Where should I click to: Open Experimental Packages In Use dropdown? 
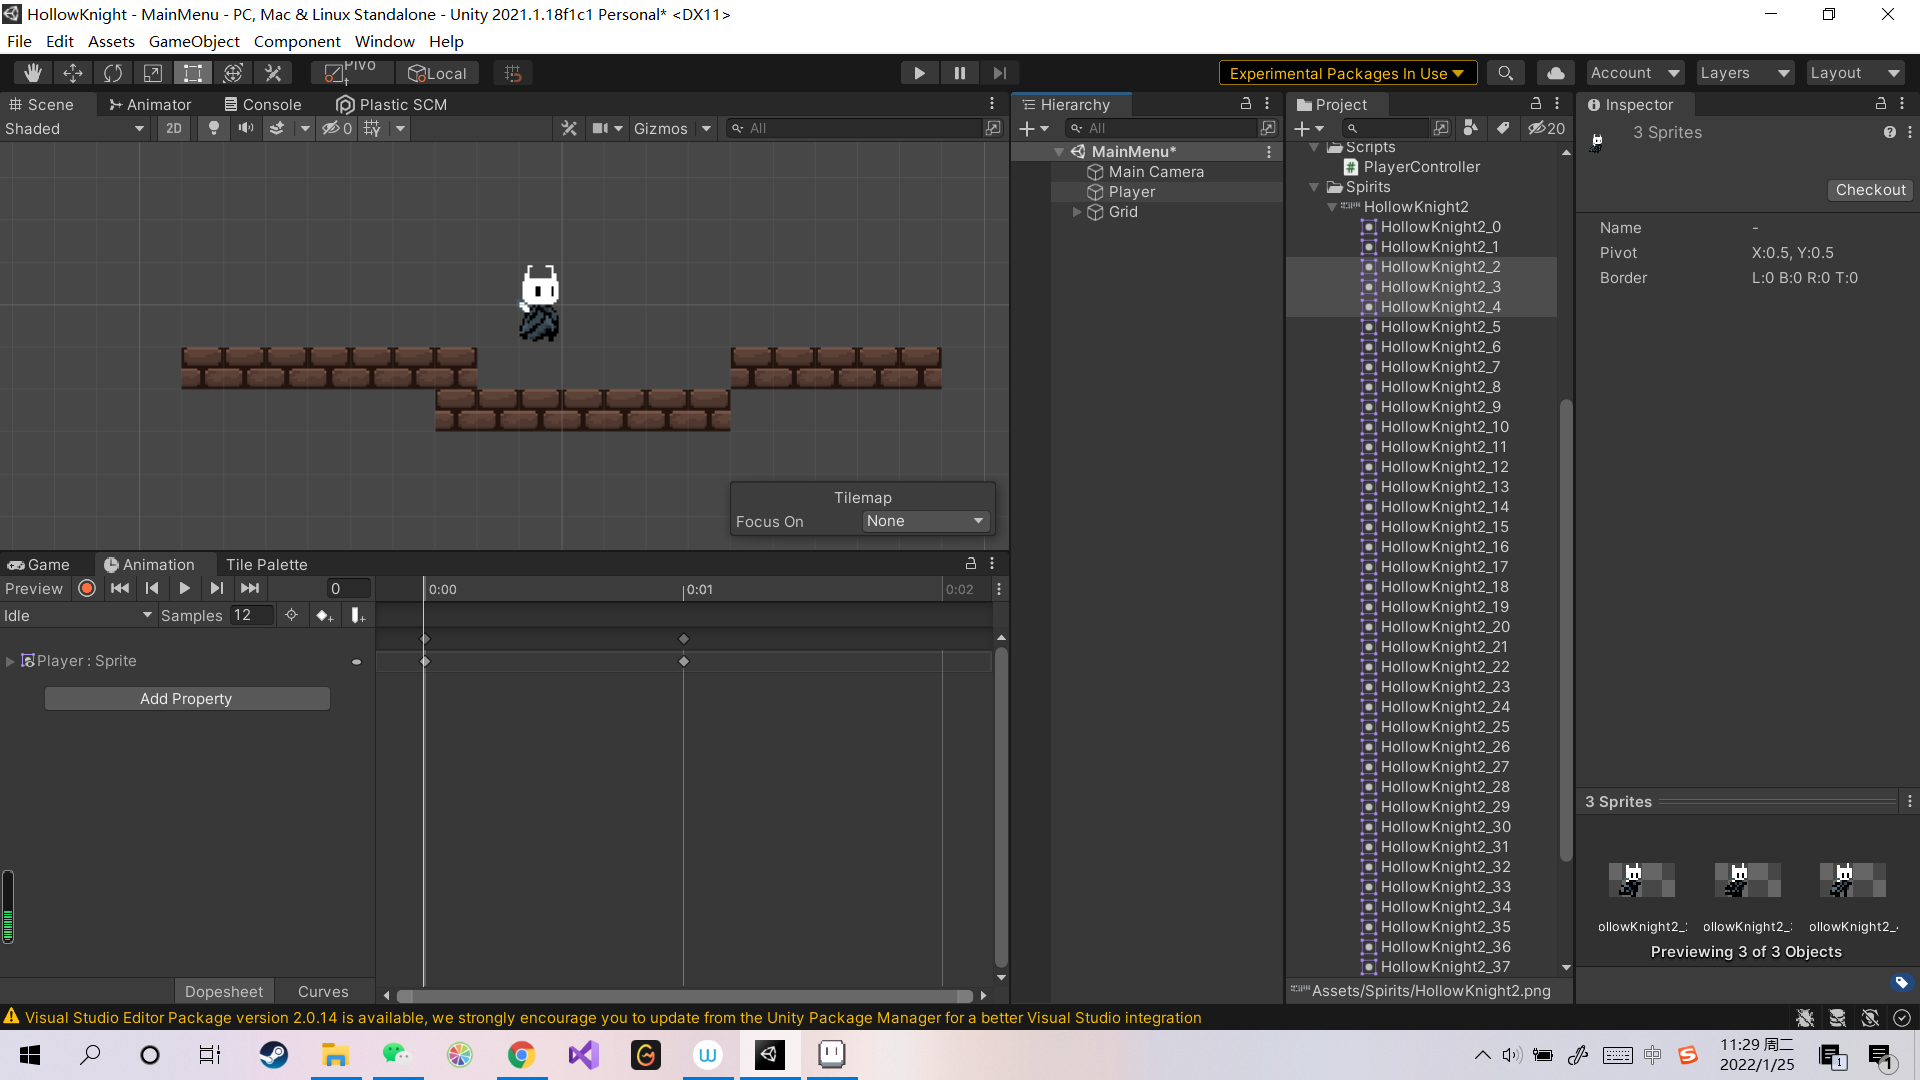[x=1347, y=73]
